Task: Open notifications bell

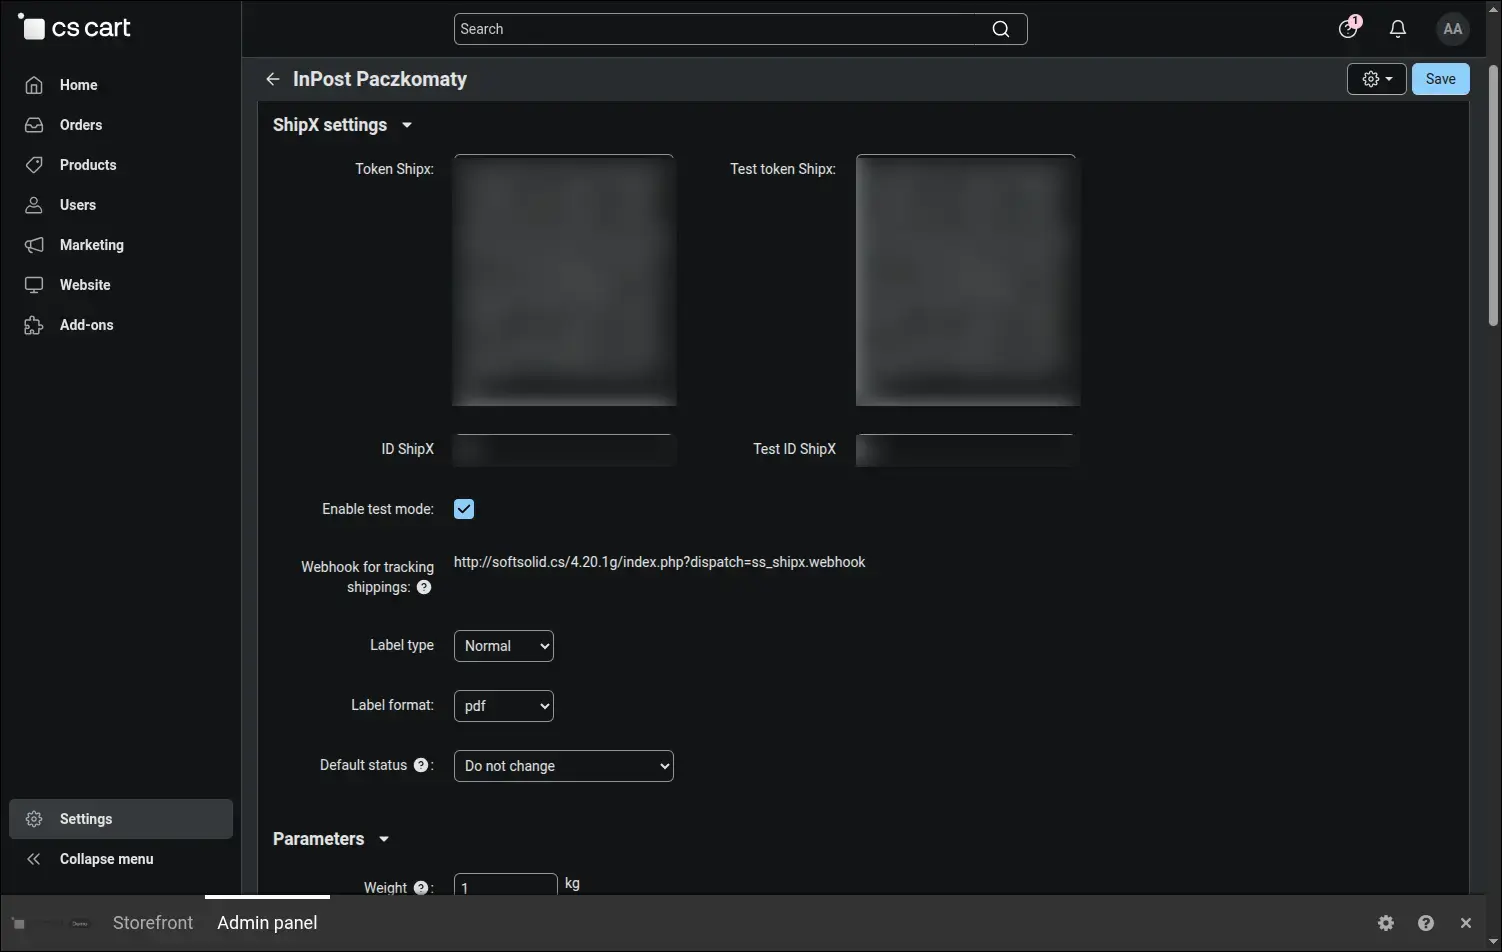Action: 1398,29
